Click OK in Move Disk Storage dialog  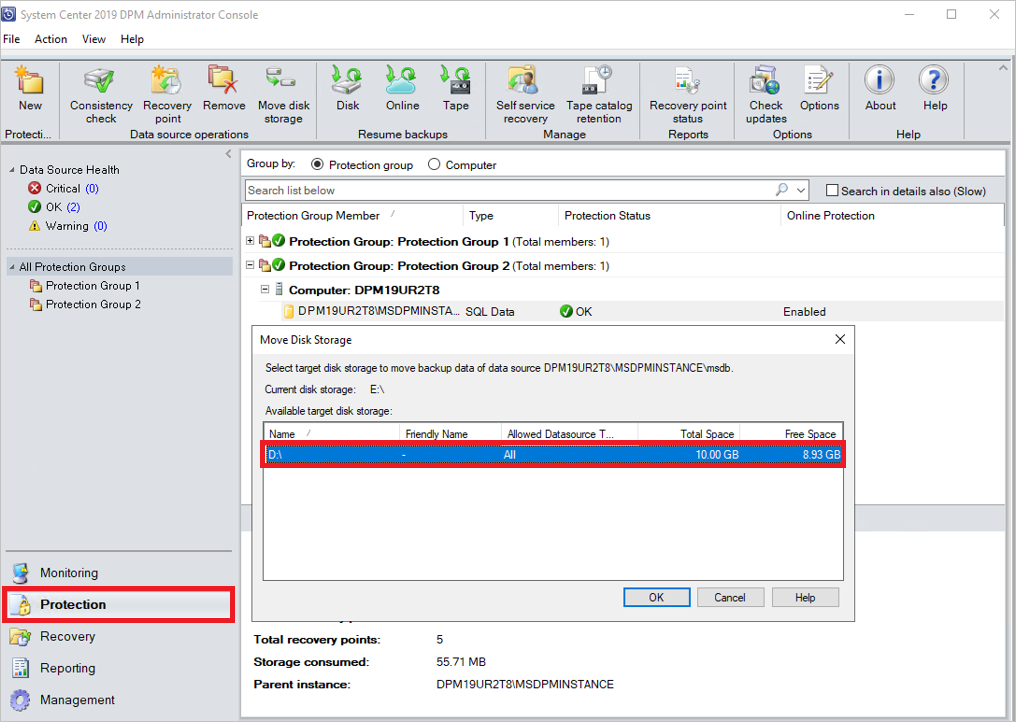click(x=656, y=598)
